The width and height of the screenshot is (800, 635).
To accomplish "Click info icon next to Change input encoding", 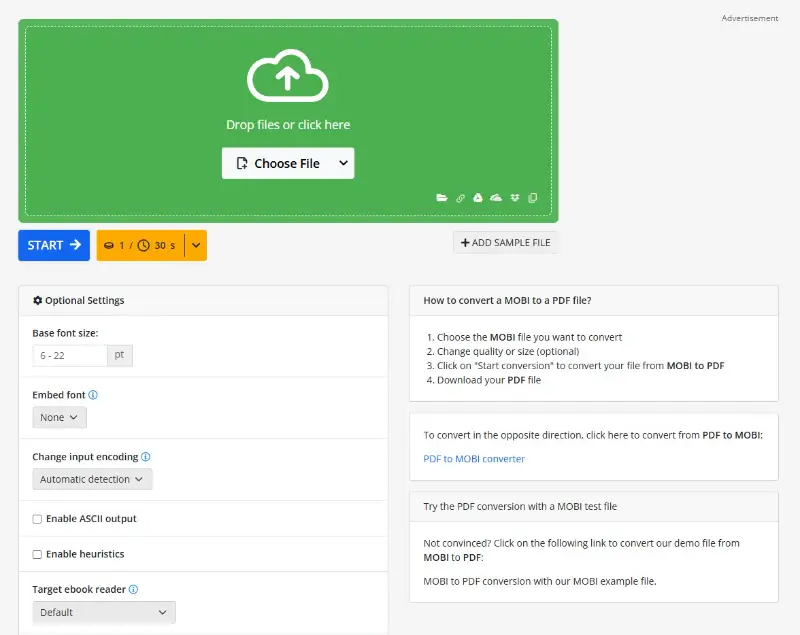I will [145, 457].
